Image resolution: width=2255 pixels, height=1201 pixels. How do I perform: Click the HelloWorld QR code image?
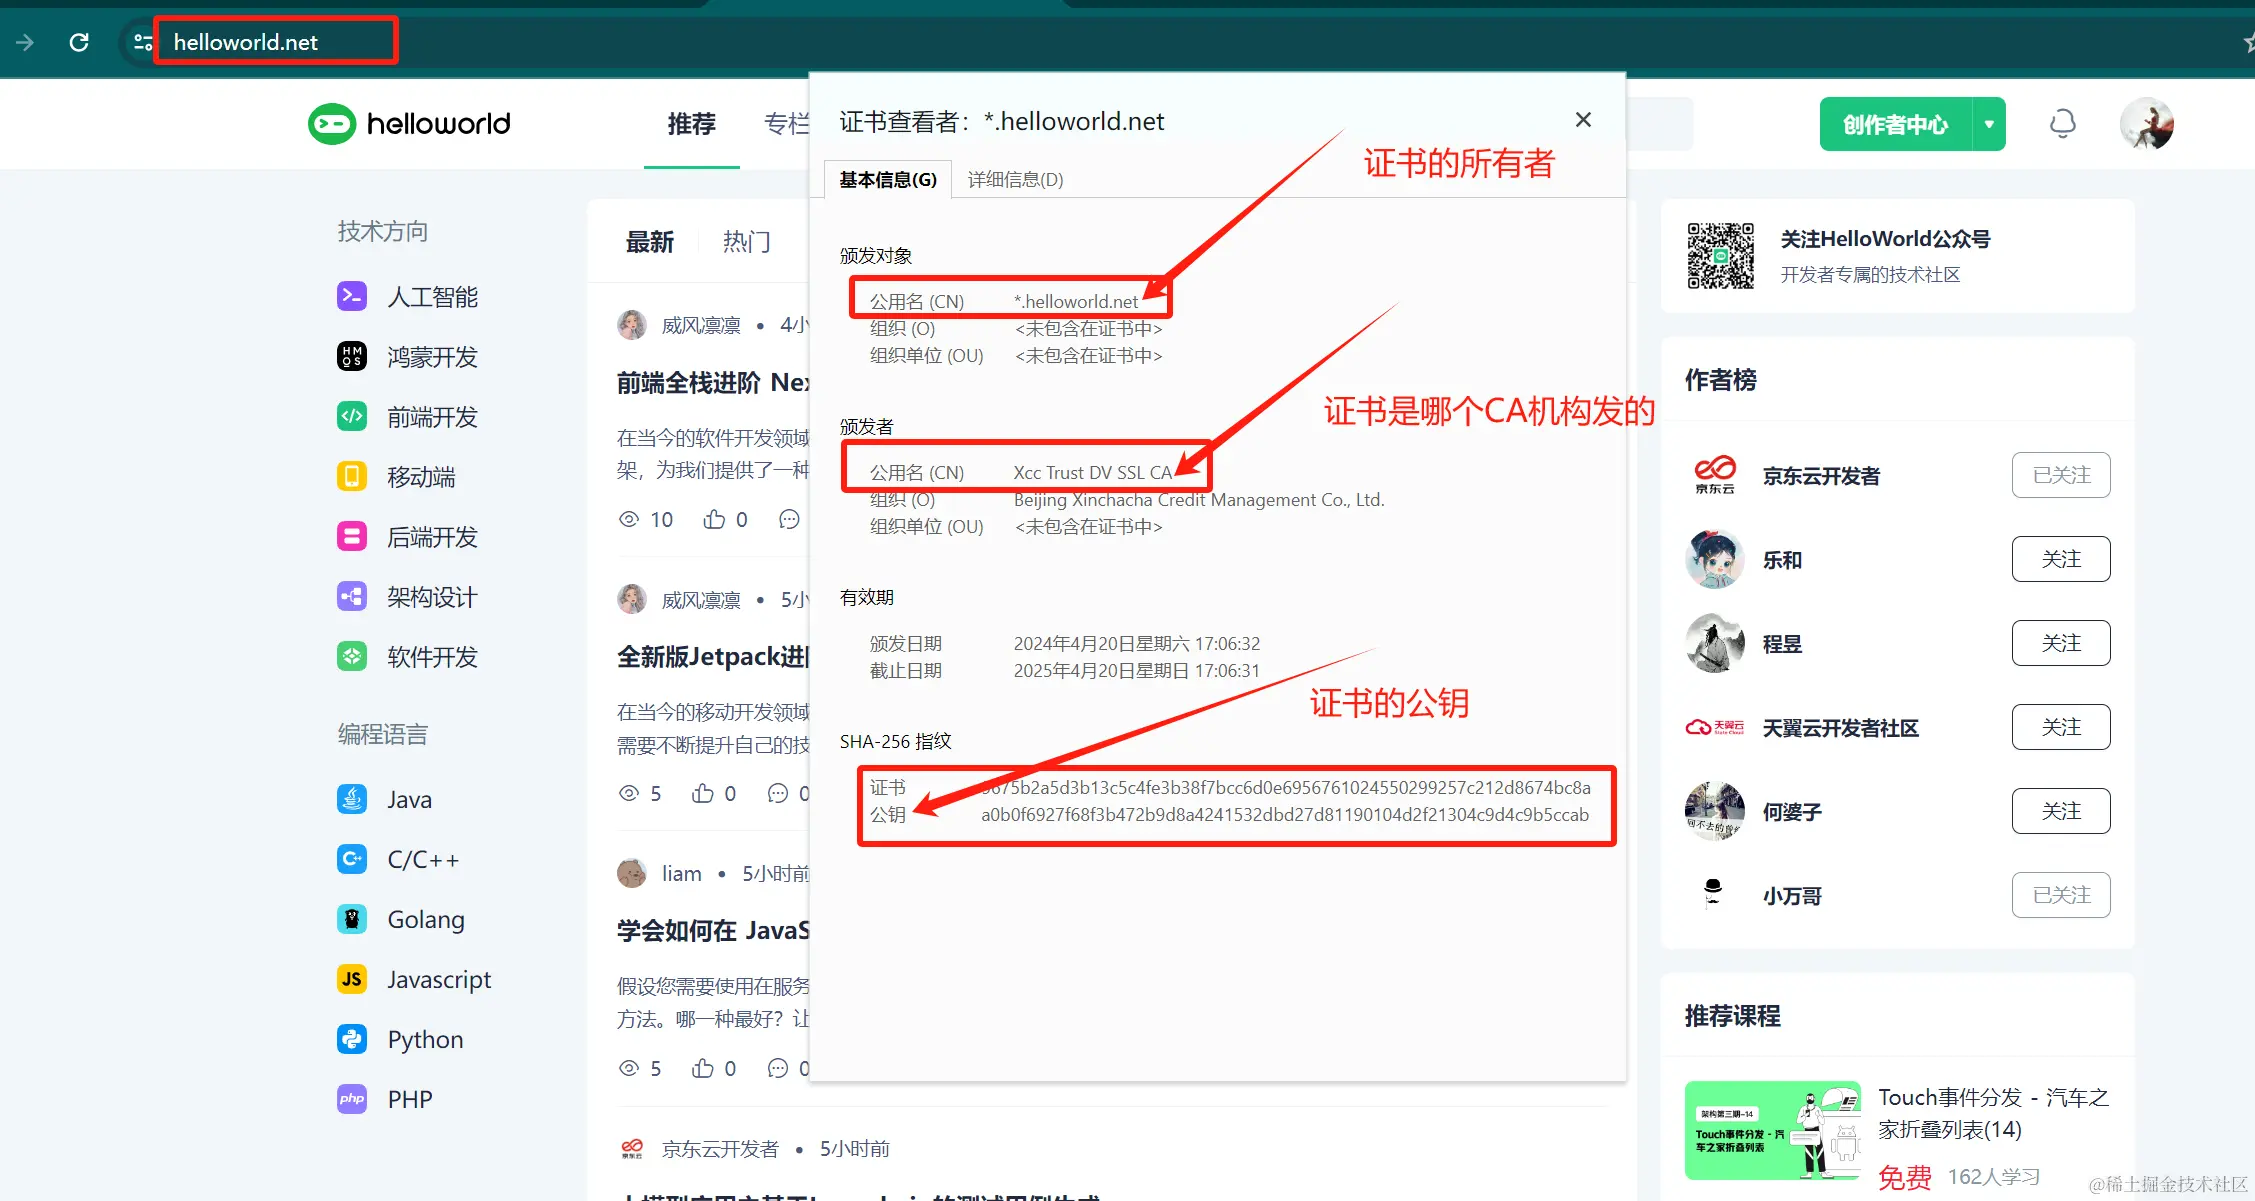[1719, 256]
